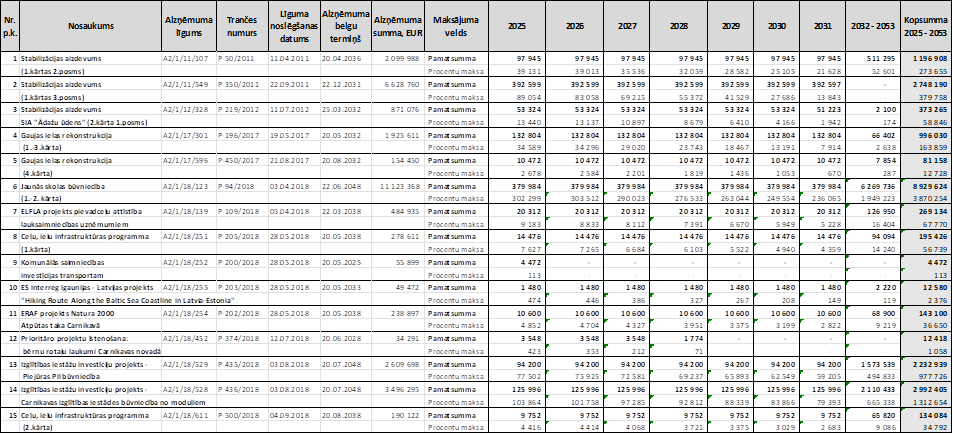Screen dimensions: 953x434
Task: Select the Maksājuma veids column header
Action: tap(453, 26)
